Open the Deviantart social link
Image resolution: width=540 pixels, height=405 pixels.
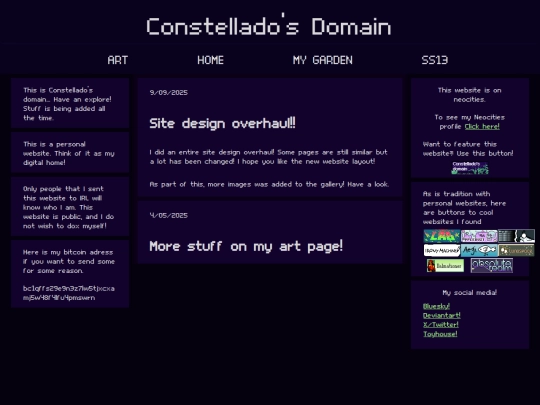pos(442,315)
